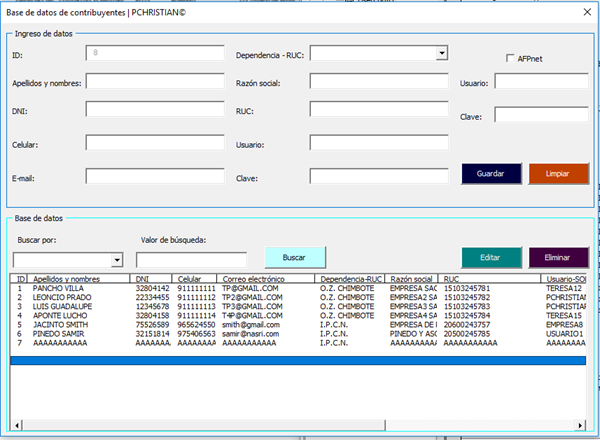Image resolution: width=600 pixels, height=440 pixels.
Task: Click the purple Eliminar button
Action: click(558, 258)
